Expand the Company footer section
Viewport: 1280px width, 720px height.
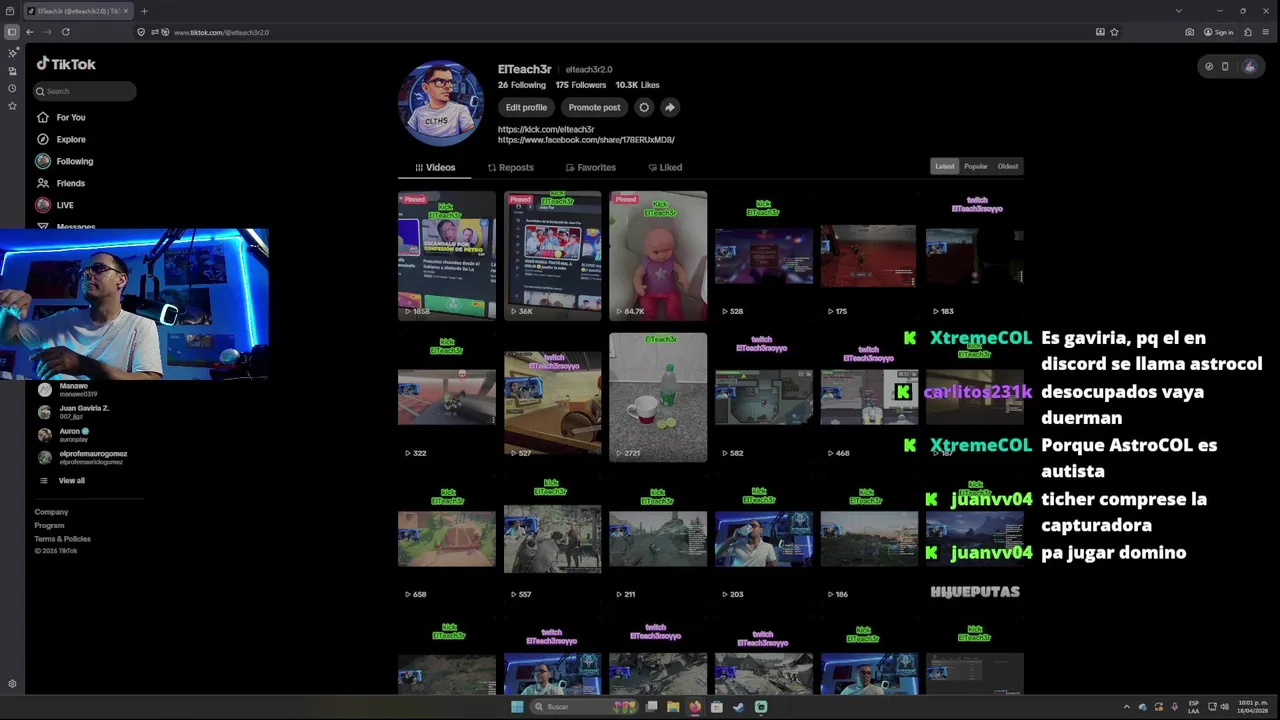(x=51, y=512)
